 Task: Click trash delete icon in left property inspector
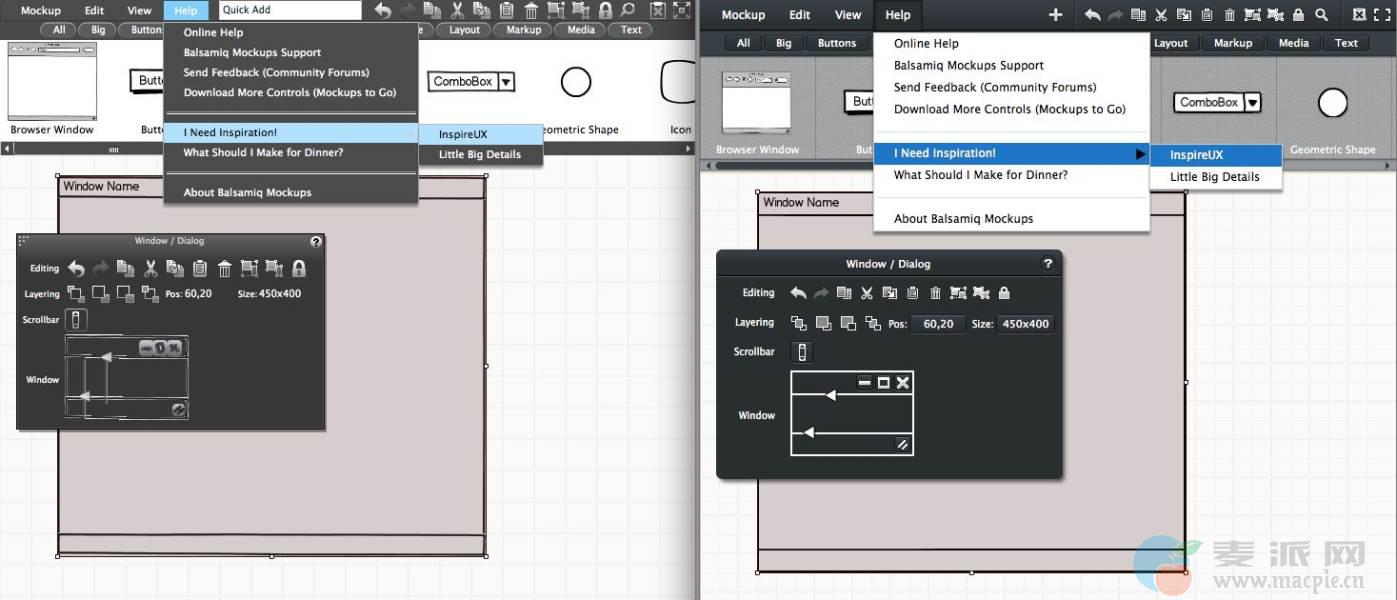[x=225, y=268]
